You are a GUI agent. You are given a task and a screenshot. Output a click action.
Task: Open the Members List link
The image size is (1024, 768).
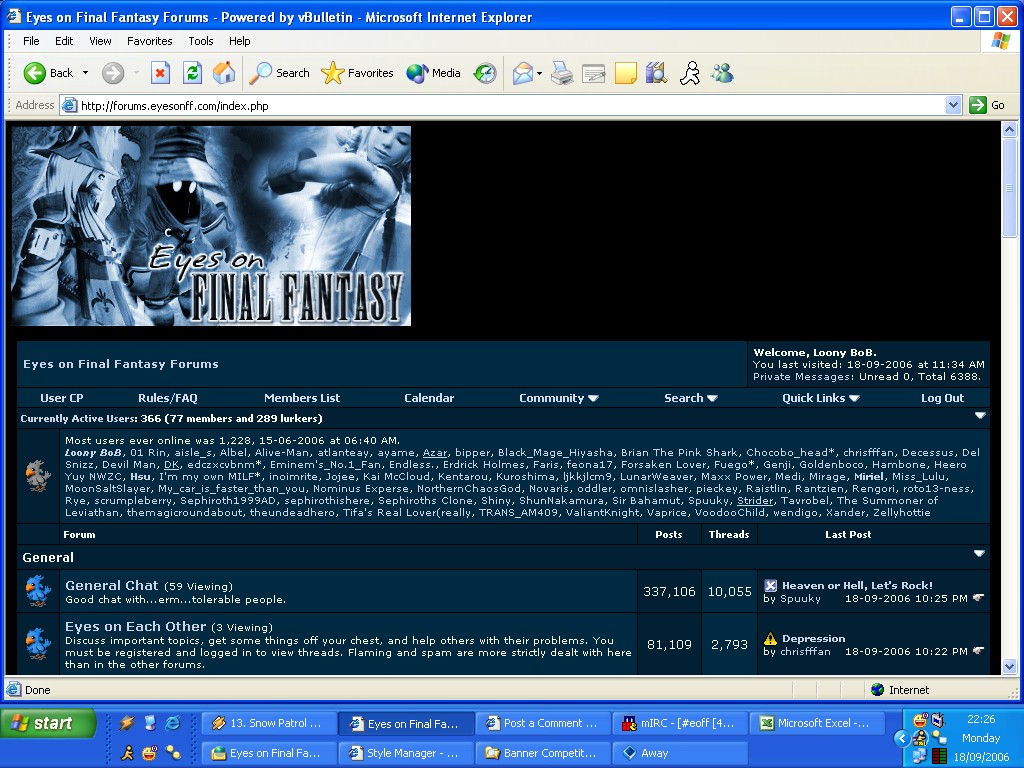[302, 398]
